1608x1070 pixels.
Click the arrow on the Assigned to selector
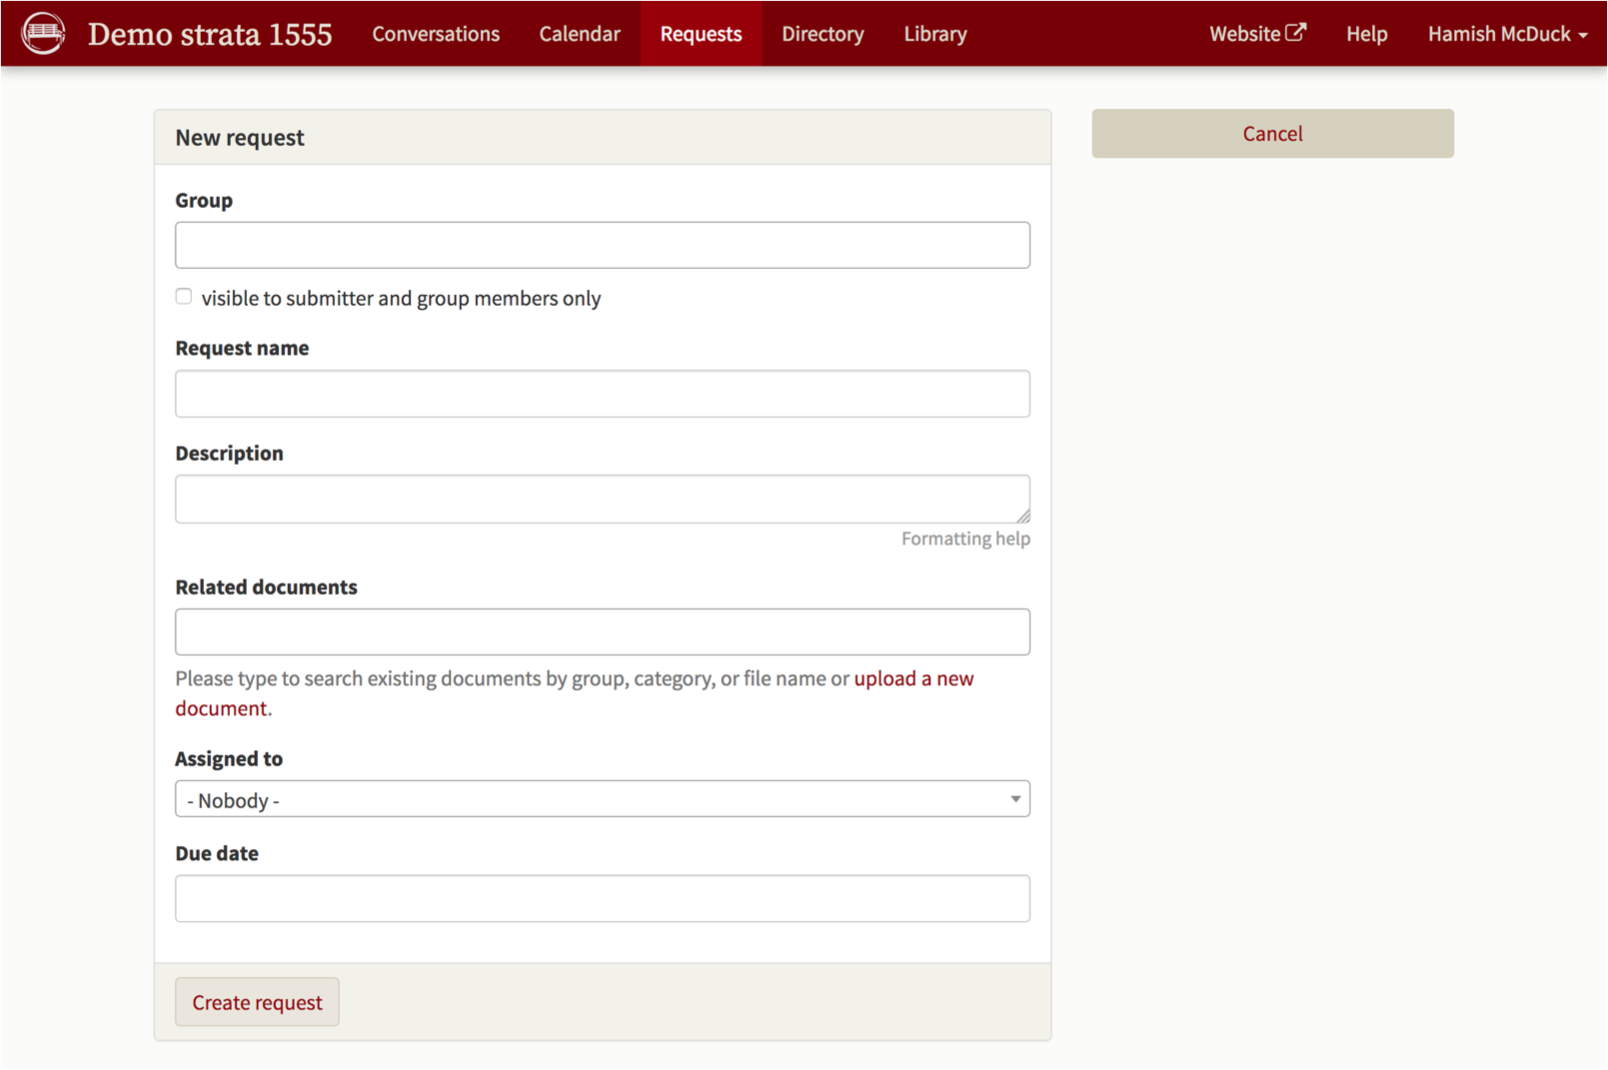point(1015,798)
